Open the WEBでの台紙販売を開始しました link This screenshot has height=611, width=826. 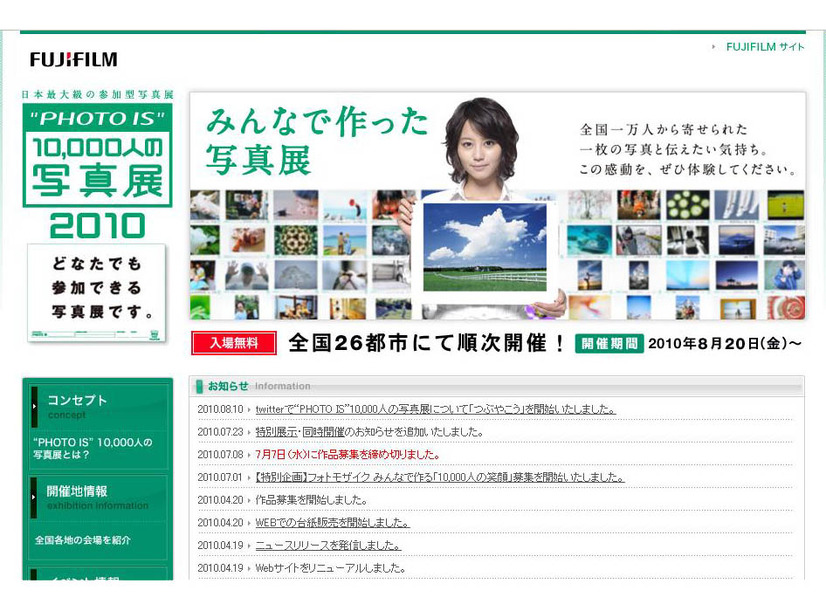click(332, 523)
